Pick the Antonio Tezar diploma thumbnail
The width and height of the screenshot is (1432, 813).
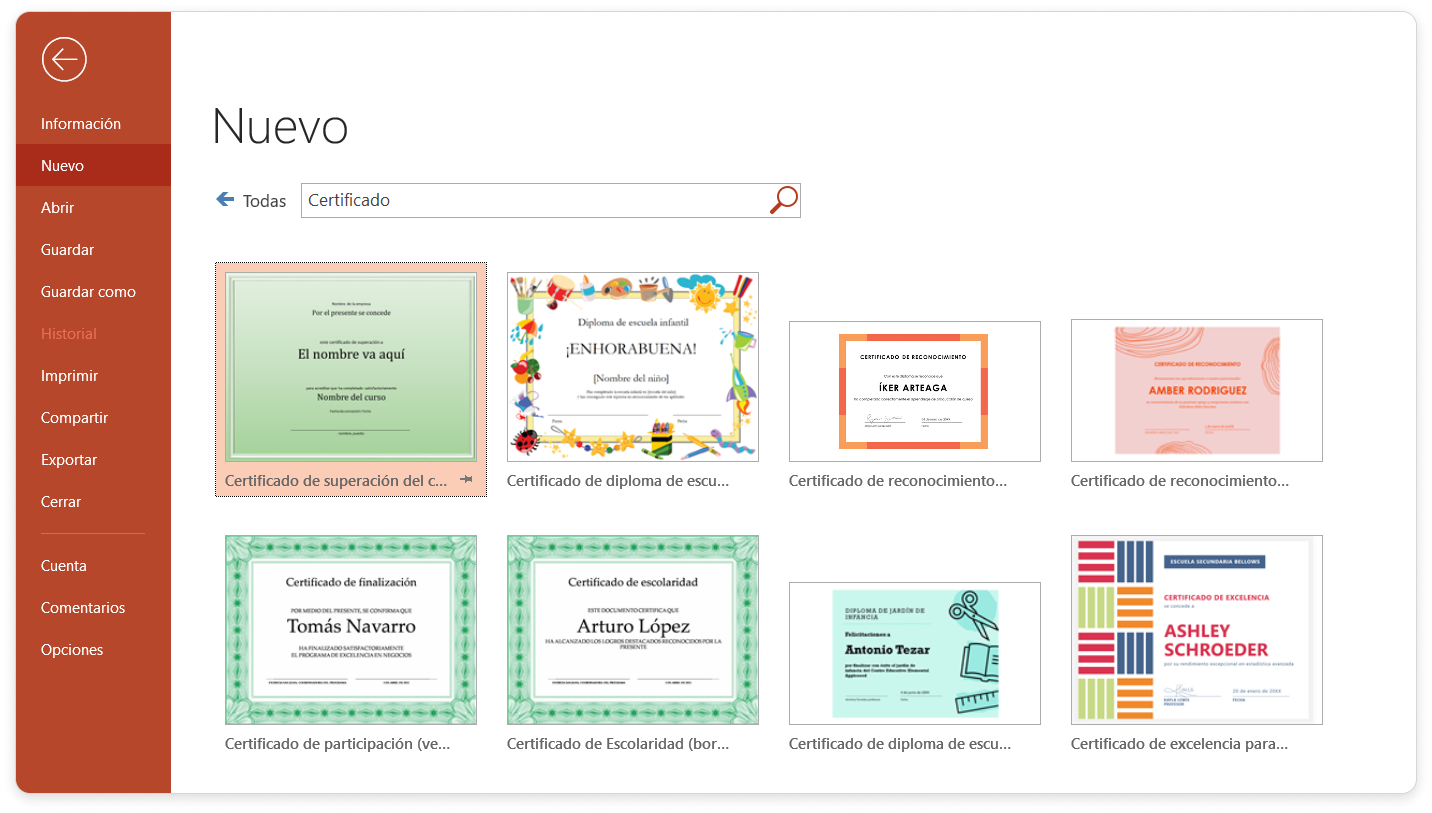tap(914, 653)
